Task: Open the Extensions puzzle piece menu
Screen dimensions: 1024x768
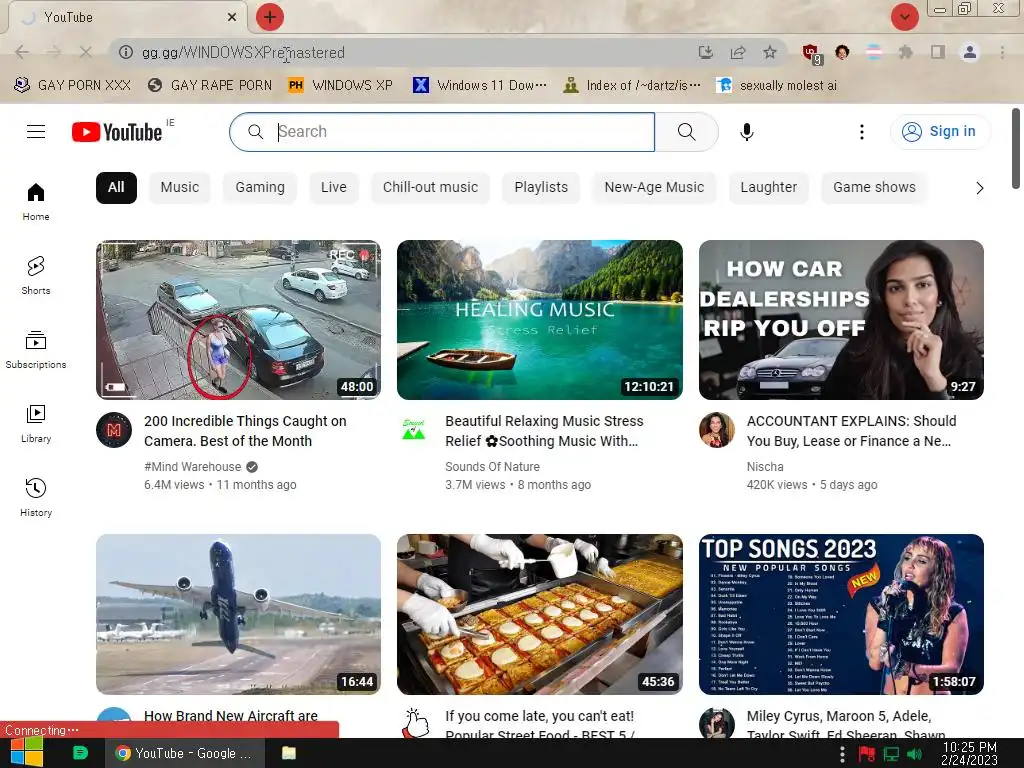Action: pyautogui.click(x=905, y=52)
